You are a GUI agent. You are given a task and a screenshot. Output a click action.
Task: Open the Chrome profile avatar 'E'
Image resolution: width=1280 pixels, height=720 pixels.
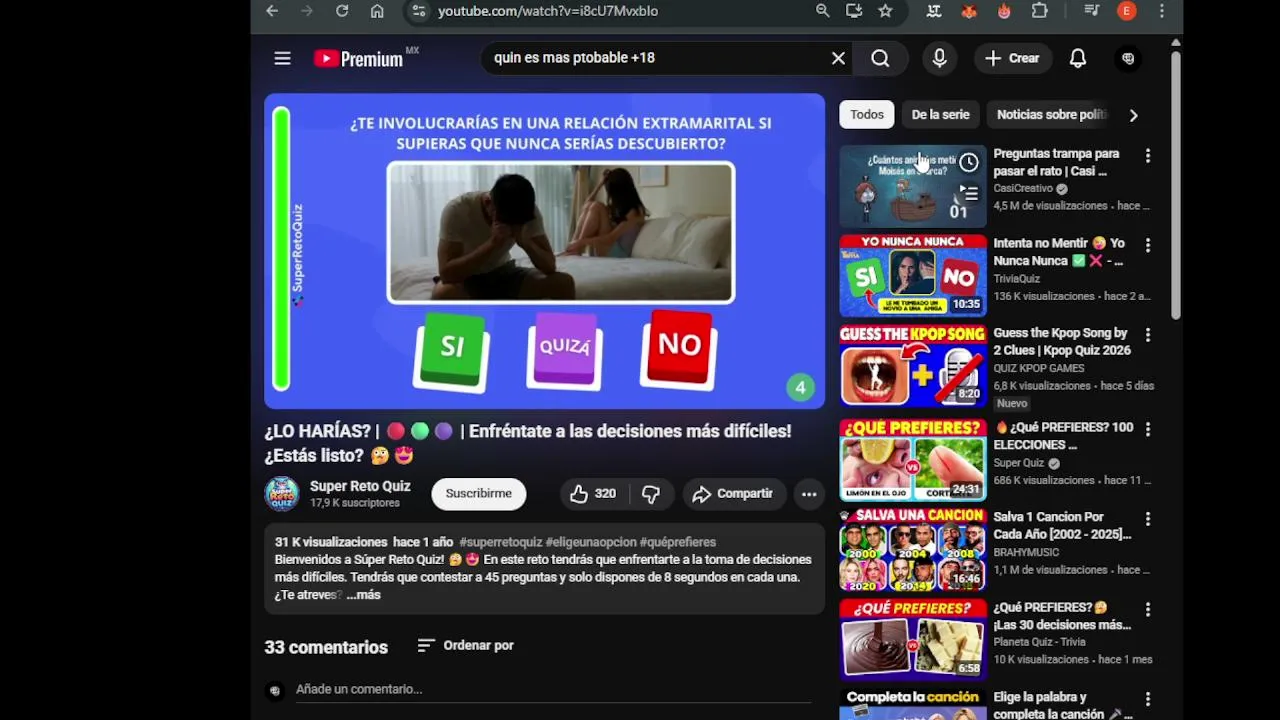click(1127, 11)
